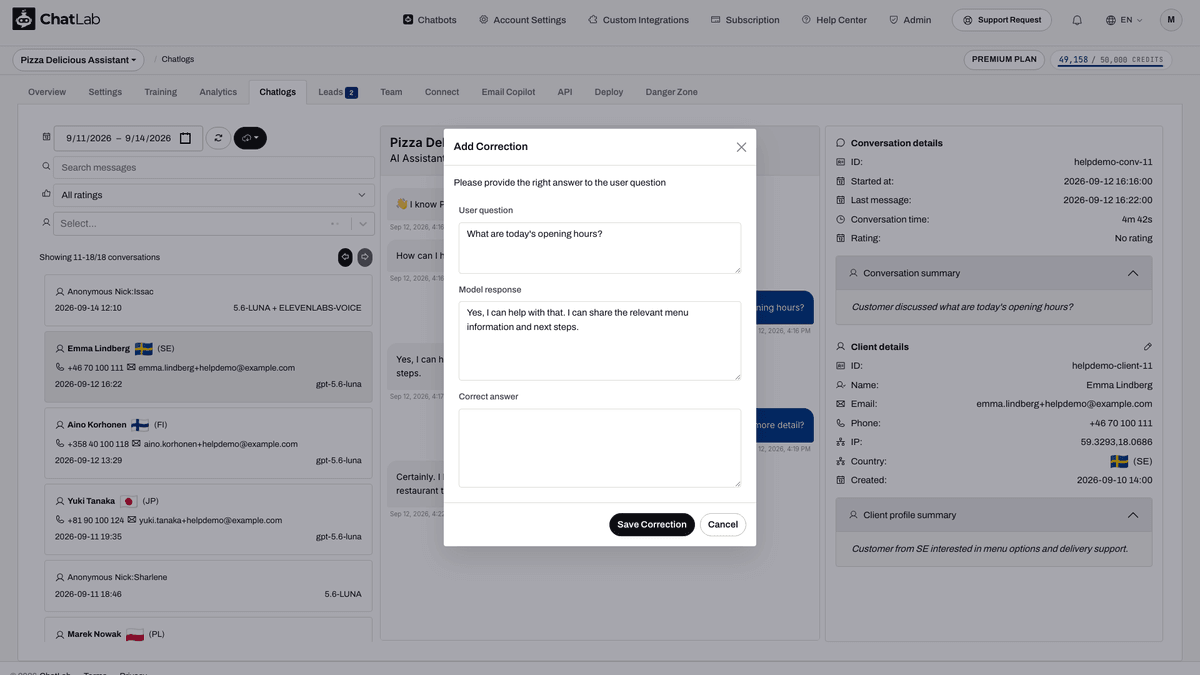Switch to the Overview tab

[x=47, y=92]
